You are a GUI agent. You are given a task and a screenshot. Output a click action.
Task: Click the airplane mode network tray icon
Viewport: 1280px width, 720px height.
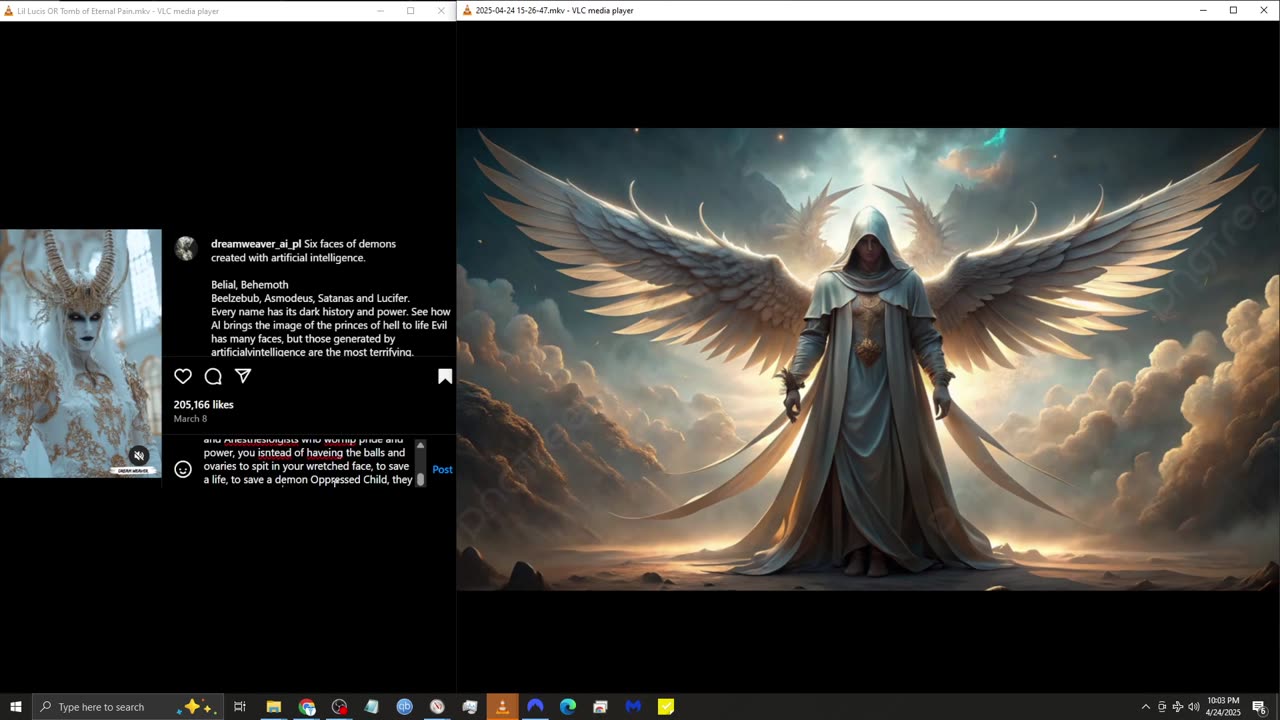(1178, 707)
